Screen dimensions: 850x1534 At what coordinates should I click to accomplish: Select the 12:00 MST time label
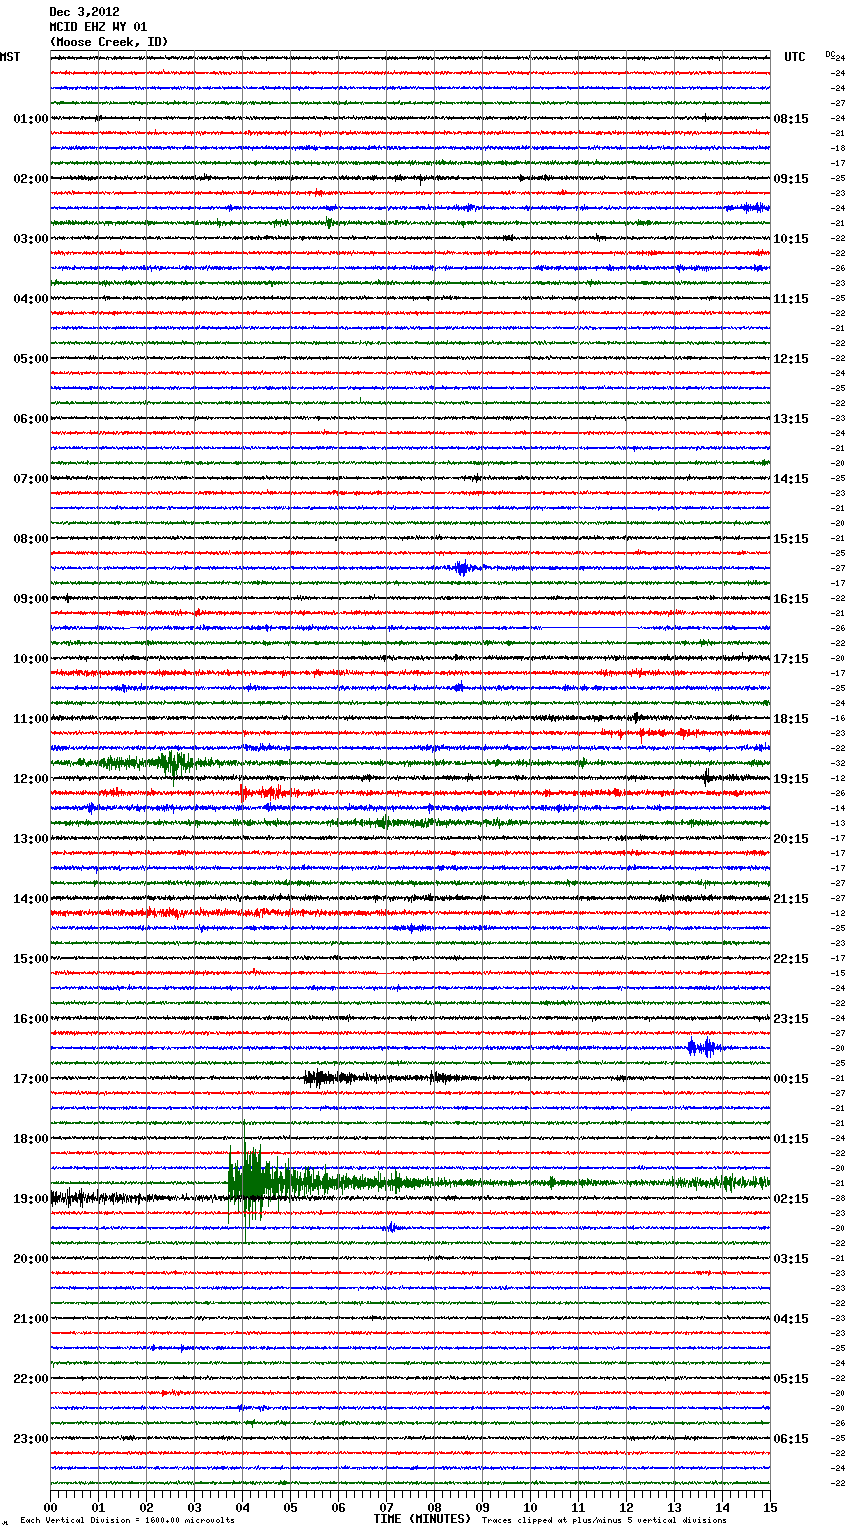click(30, 779)
